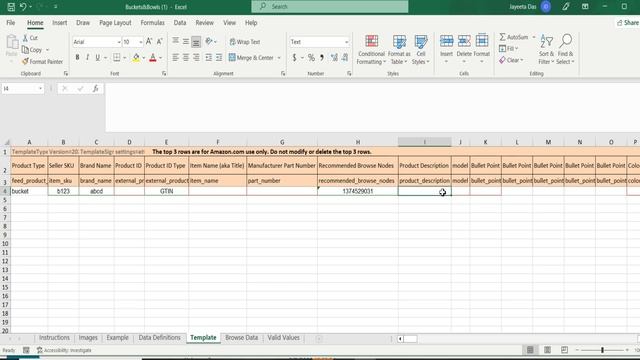Switch to the Insert ribbon tab
Image resolution: width=640 pixels, height=360 pixels.
pyautogui.click(x=60, y=23)
